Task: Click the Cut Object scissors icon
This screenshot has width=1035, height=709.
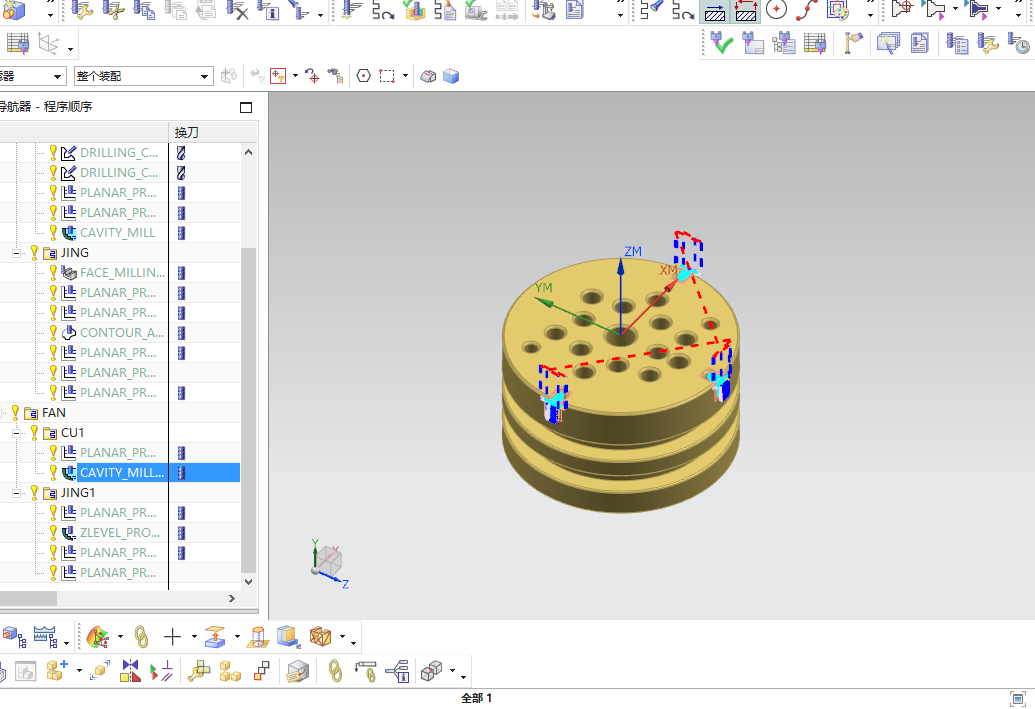Action: (113, 9)
